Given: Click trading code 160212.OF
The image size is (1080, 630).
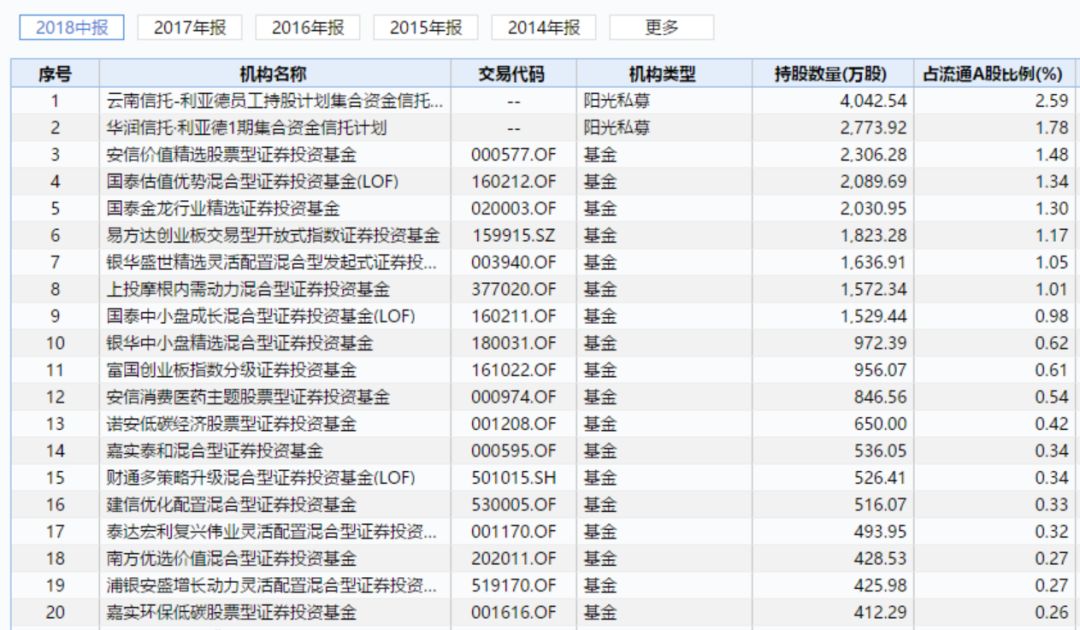Looking at the screenshot, I should [x=513, y=181].
